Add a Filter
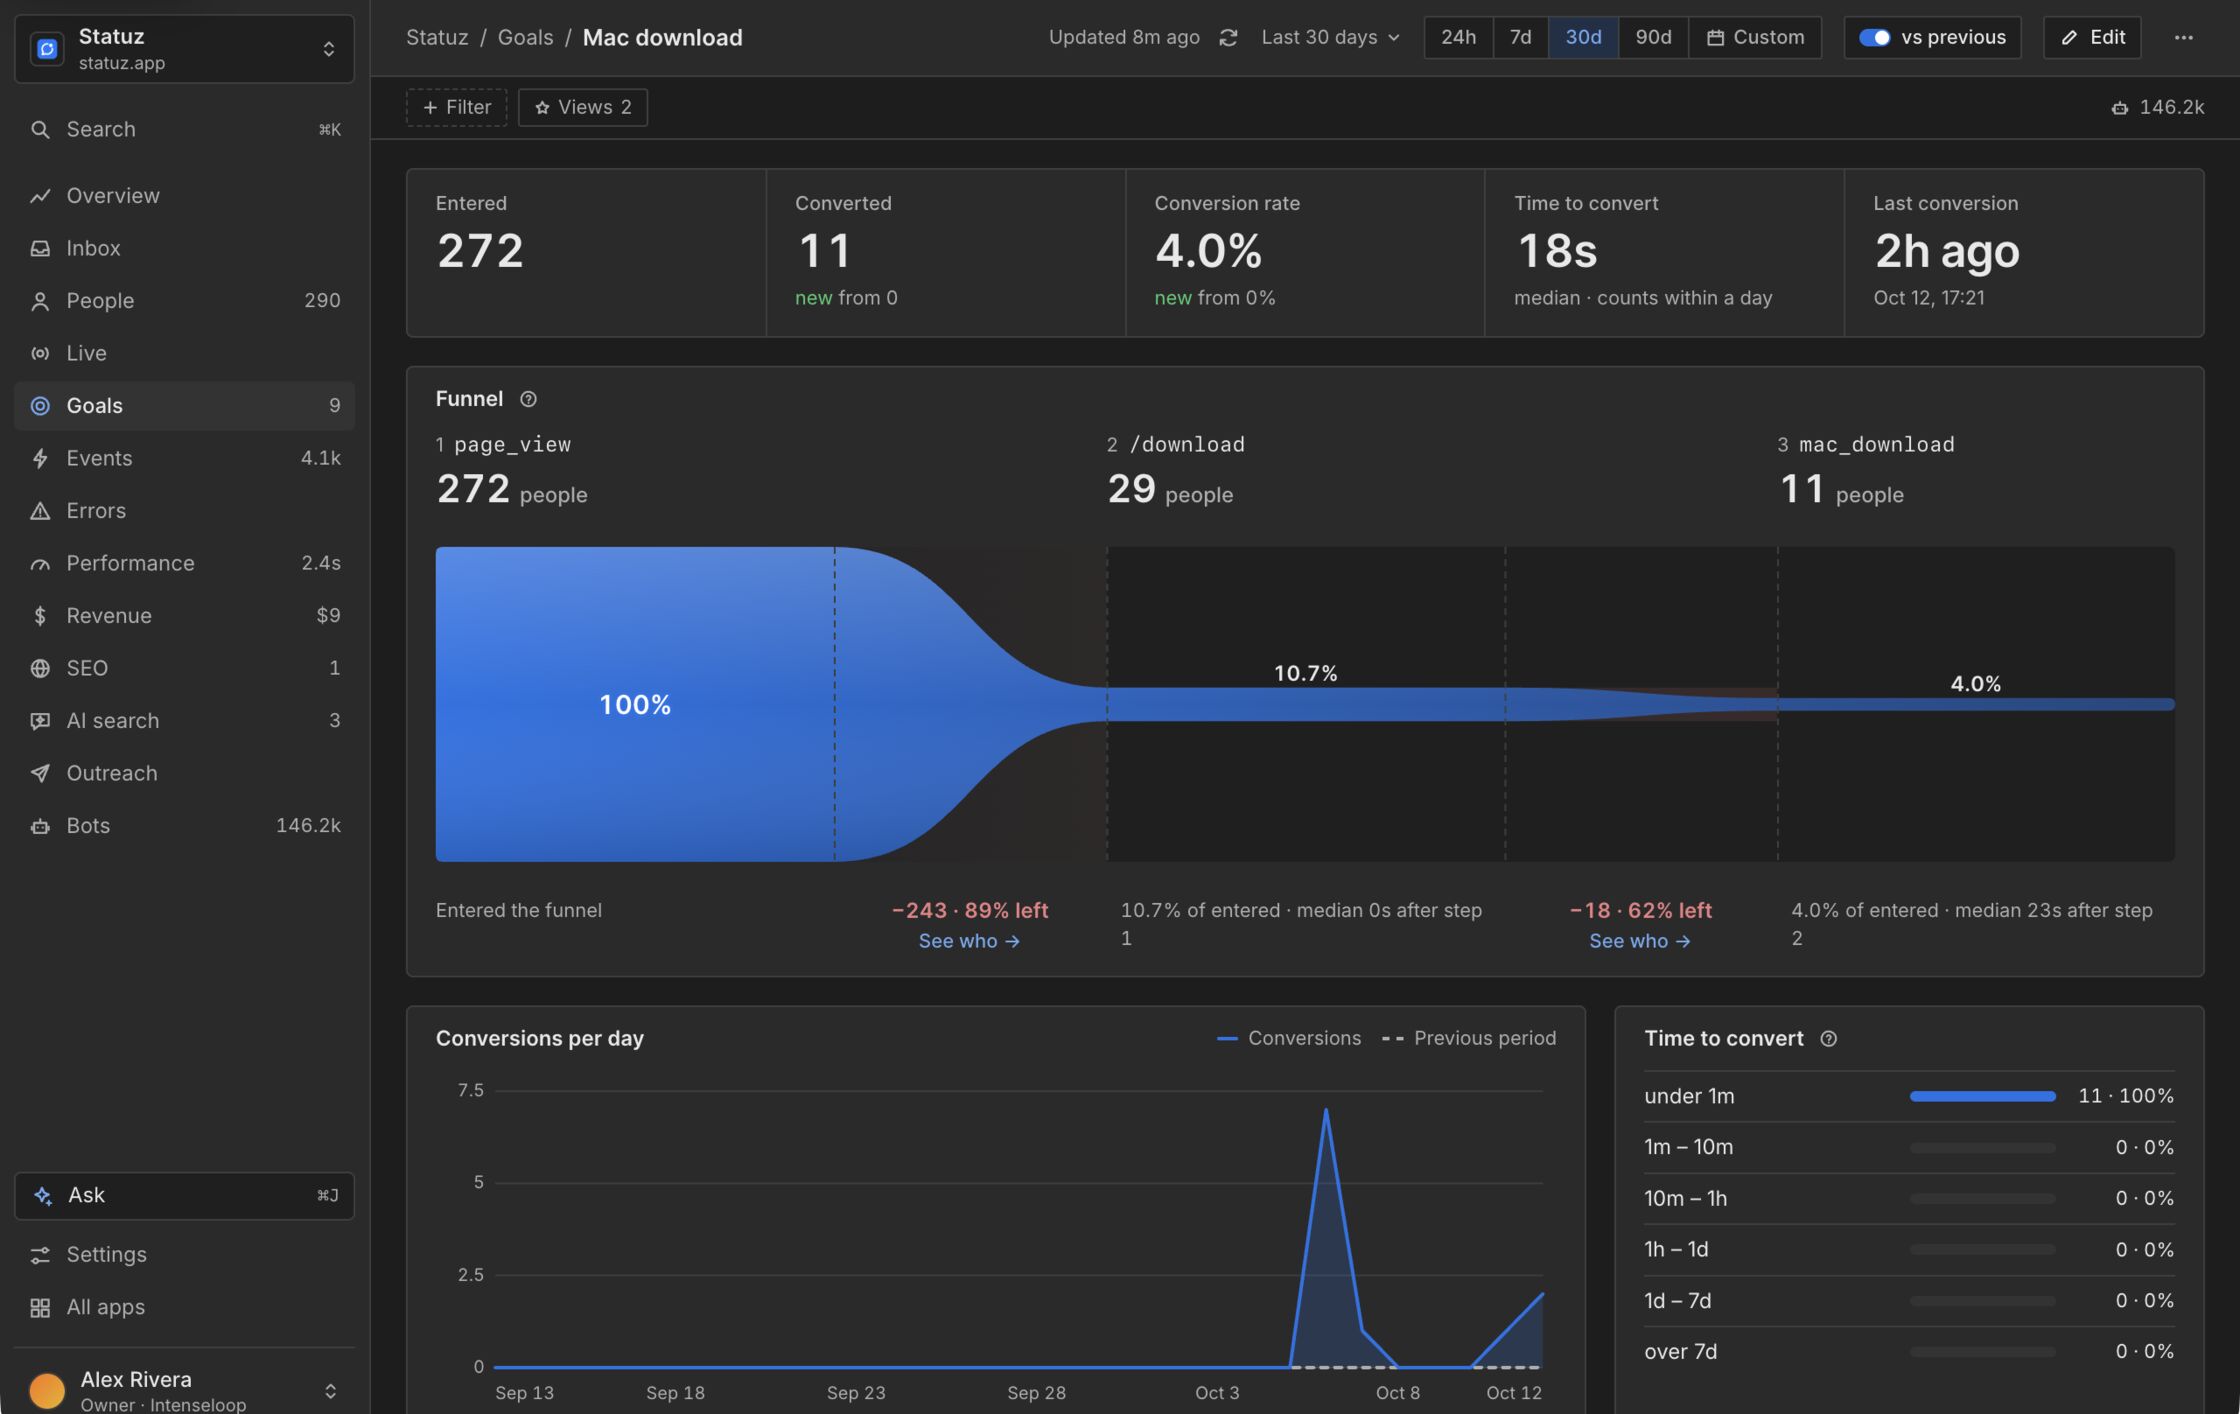 [x=456, y=107]
